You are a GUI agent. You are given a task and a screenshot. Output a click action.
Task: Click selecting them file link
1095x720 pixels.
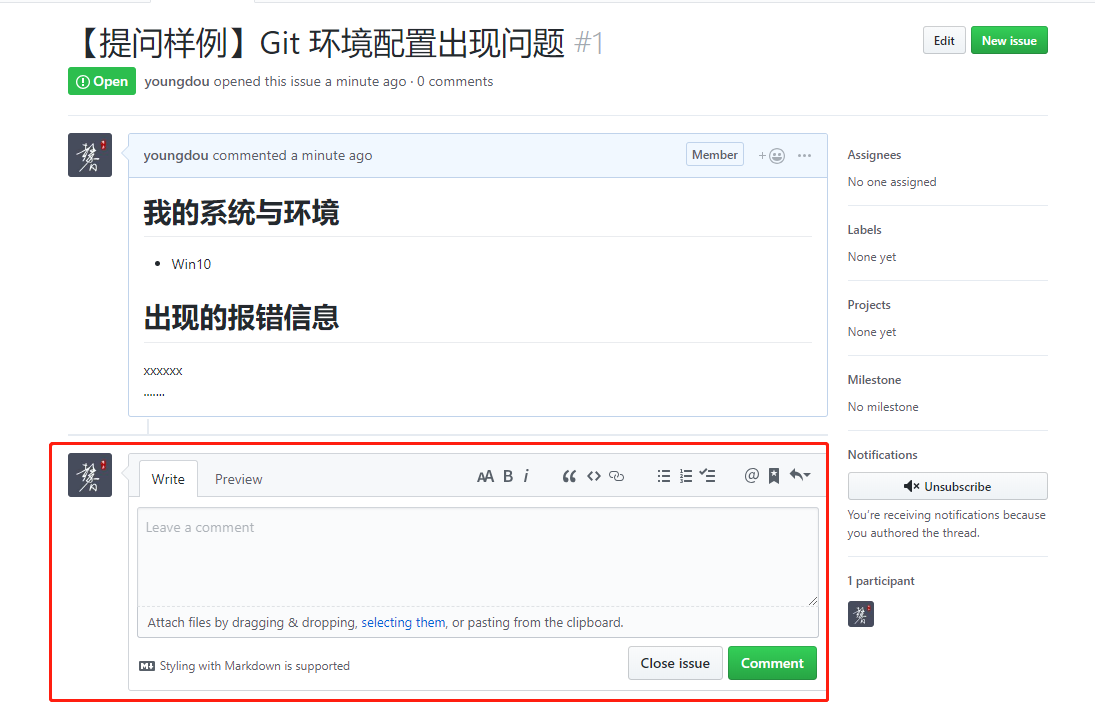coord(403,622)
